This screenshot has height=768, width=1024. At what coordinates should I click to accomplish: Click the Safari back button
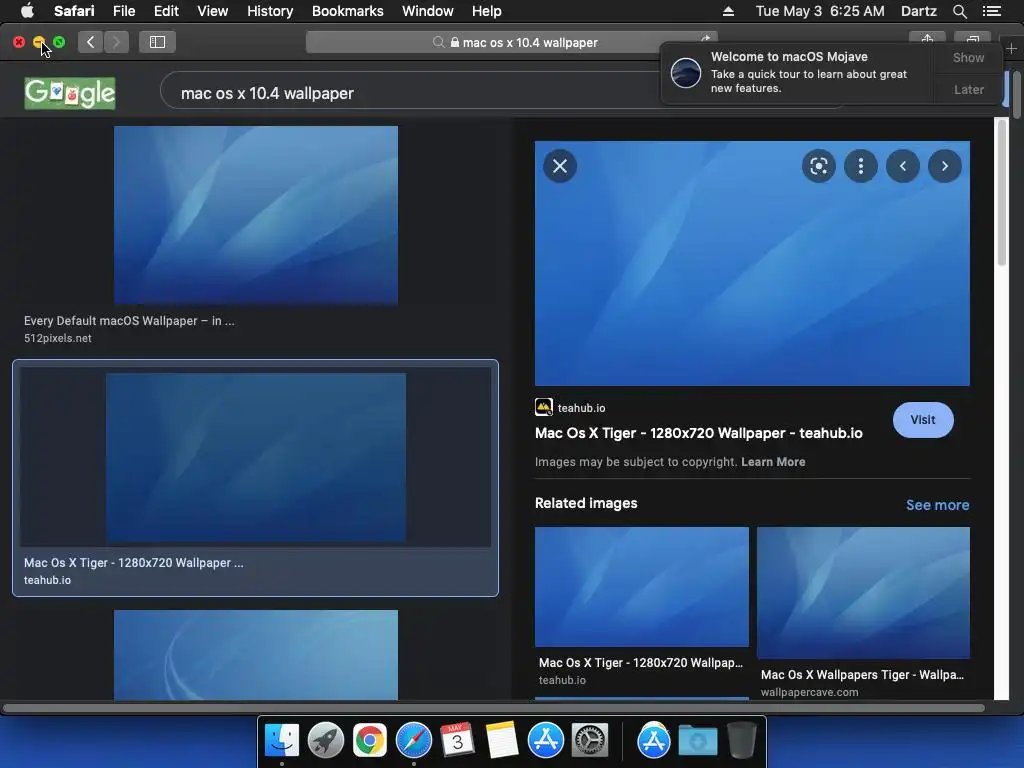pyautogui.click(x=91, y=42)
